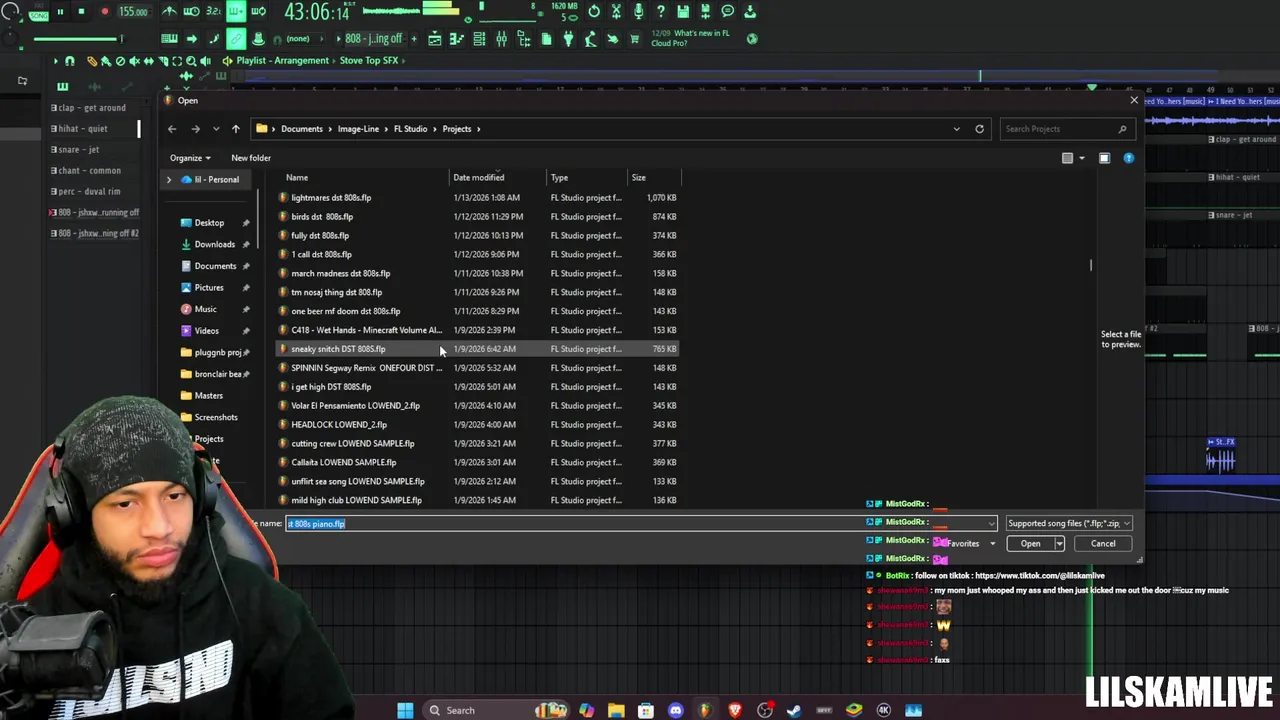Open the change-view options dropdown arrow
The width and height of the screenshot is (1280, 720).
(1082, 158)
